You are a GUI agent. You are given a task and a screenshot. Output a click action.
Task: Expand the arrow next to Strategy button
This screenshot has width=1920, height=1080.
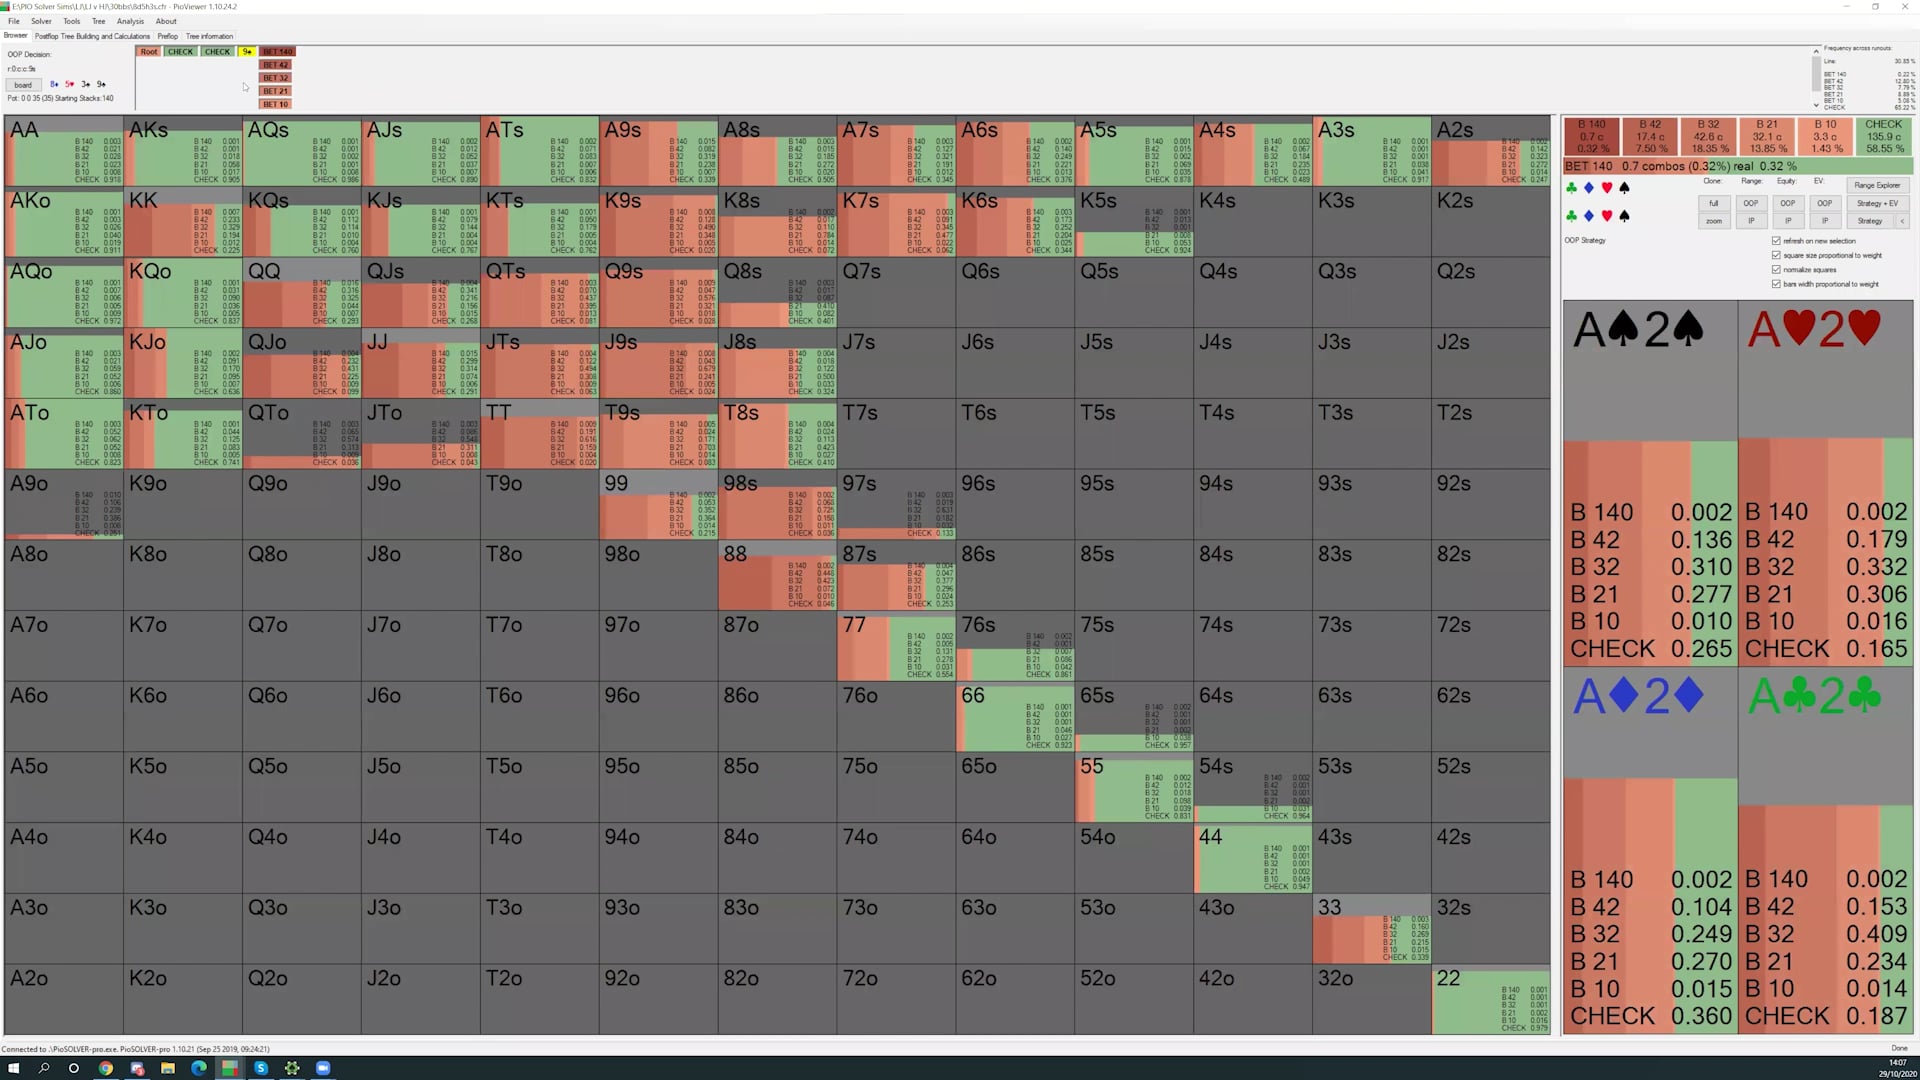pyautogui.click(x=1902, y=221)
